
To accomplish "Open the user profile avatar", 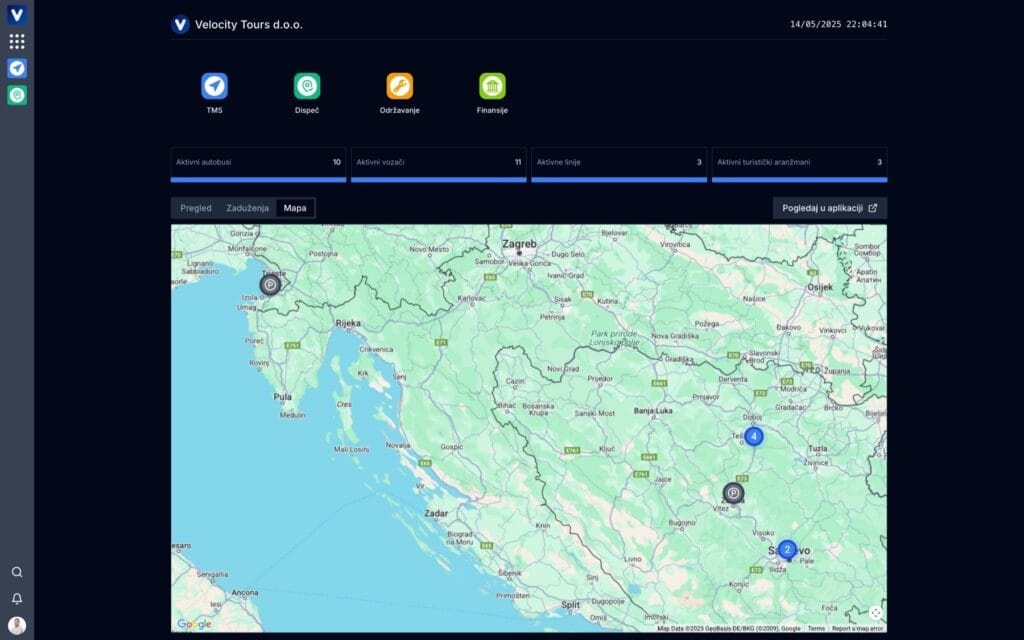I will [x=17, y=626].
